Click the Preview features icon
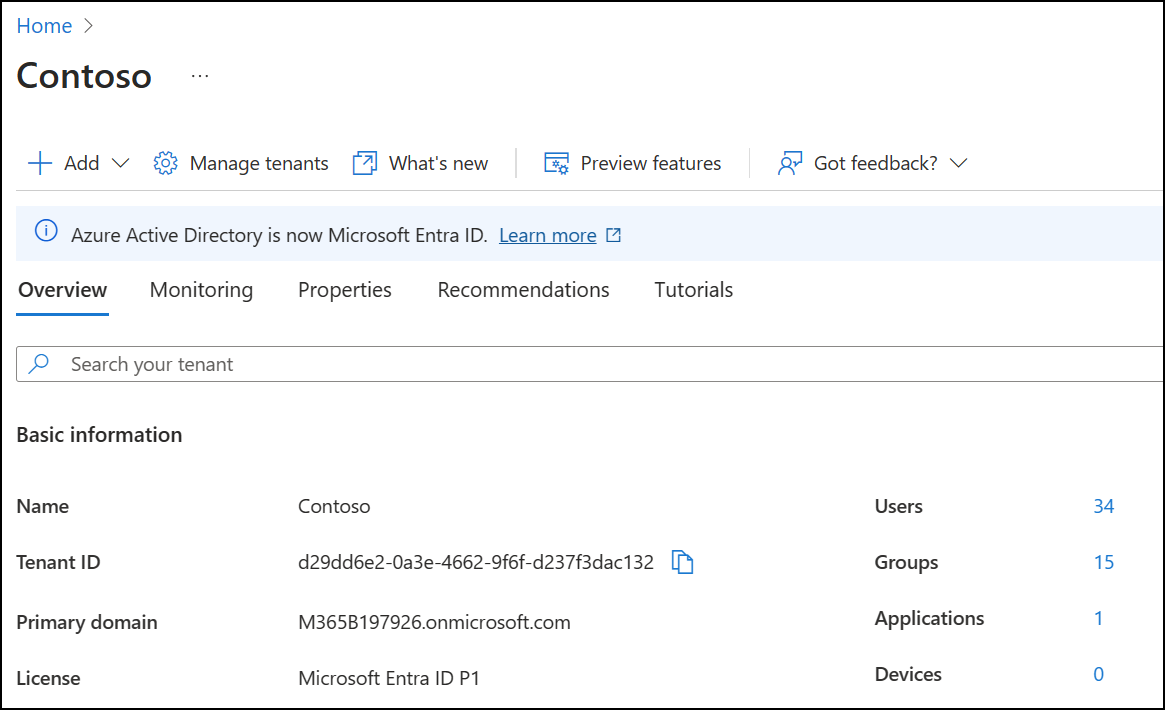The height and width of the screenshot is (710, 1165). [x=556, y=163]
